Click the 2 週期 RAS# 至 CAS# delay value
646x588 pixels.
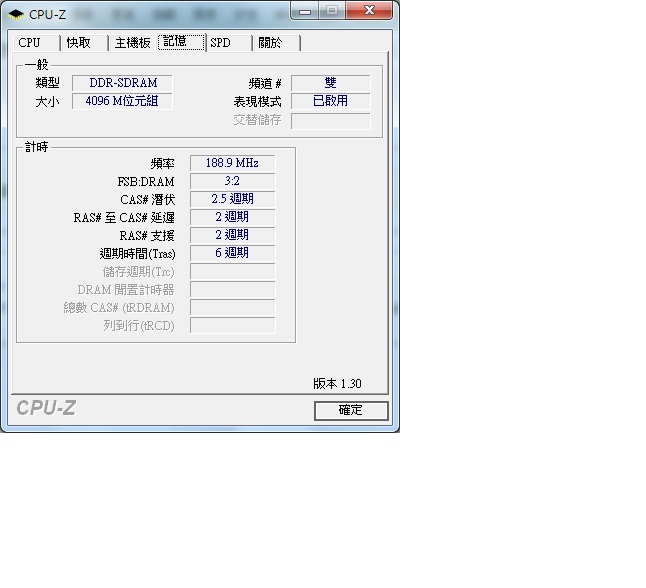tap(232, 217)
